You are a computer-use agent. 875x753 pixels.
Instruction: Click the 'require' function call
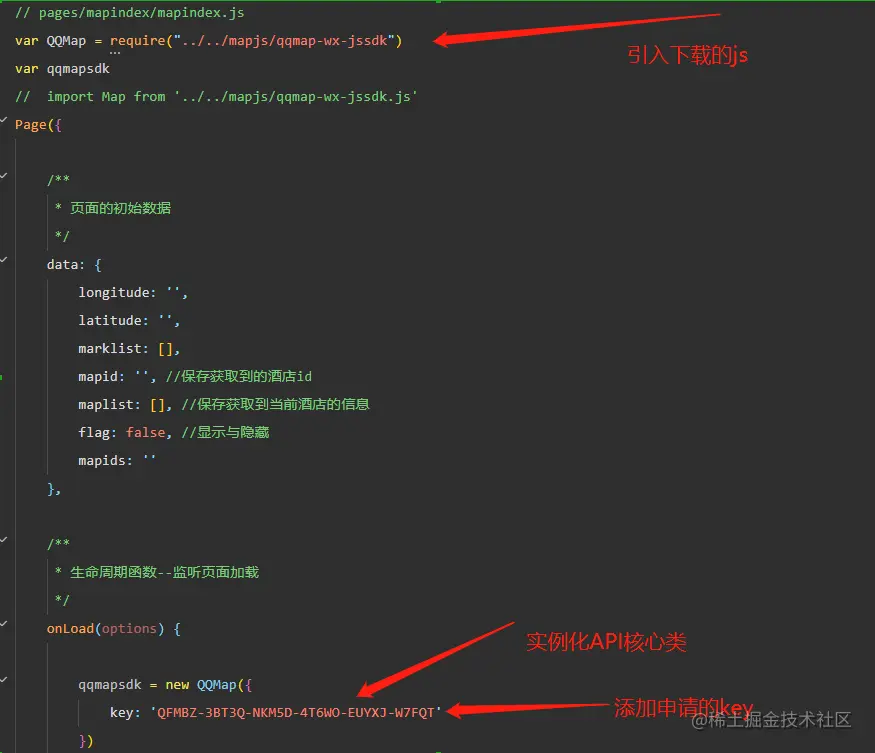tap(138, 41)
